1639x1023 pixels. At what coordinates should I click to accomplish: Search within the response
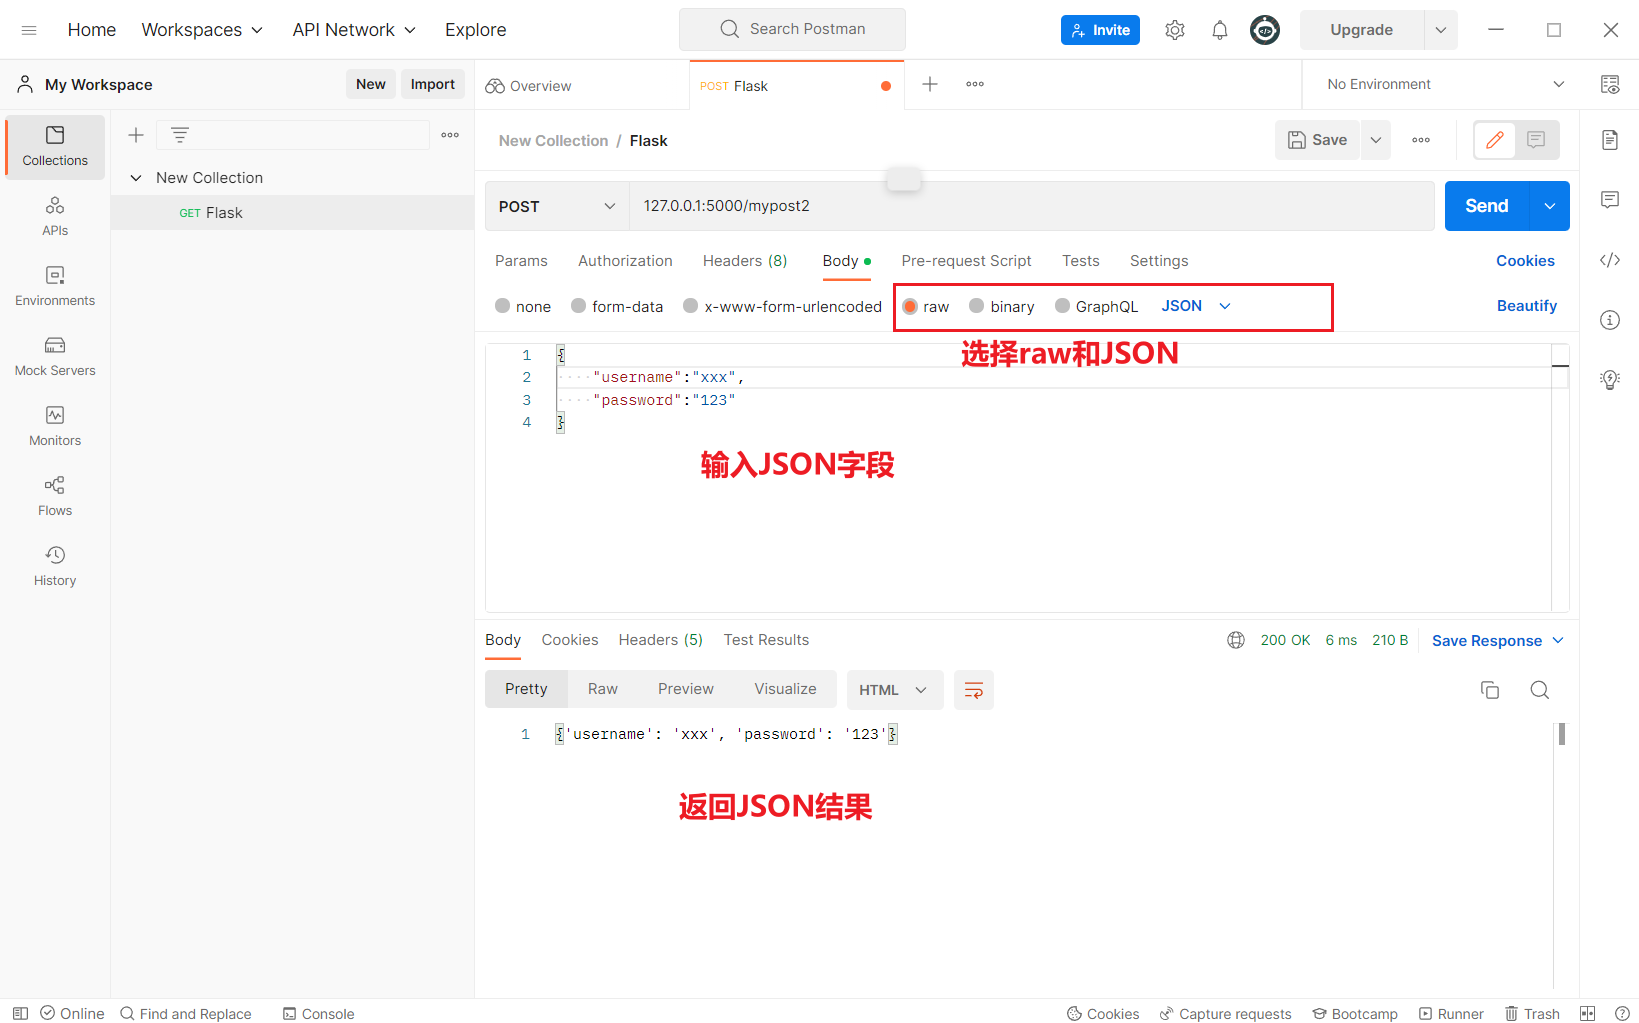click(1540, 690)
